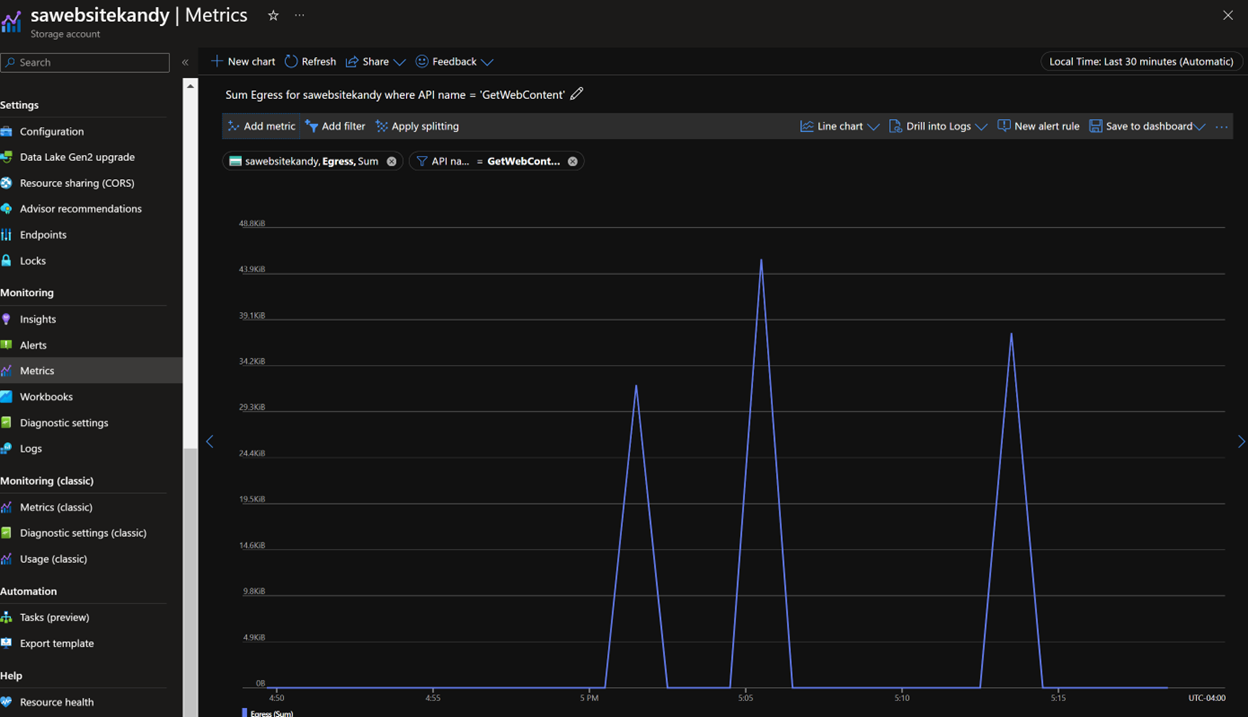Screen dimensions: 1248x717
Task: Click the Apply splitting button label
Action: [425, 126]
